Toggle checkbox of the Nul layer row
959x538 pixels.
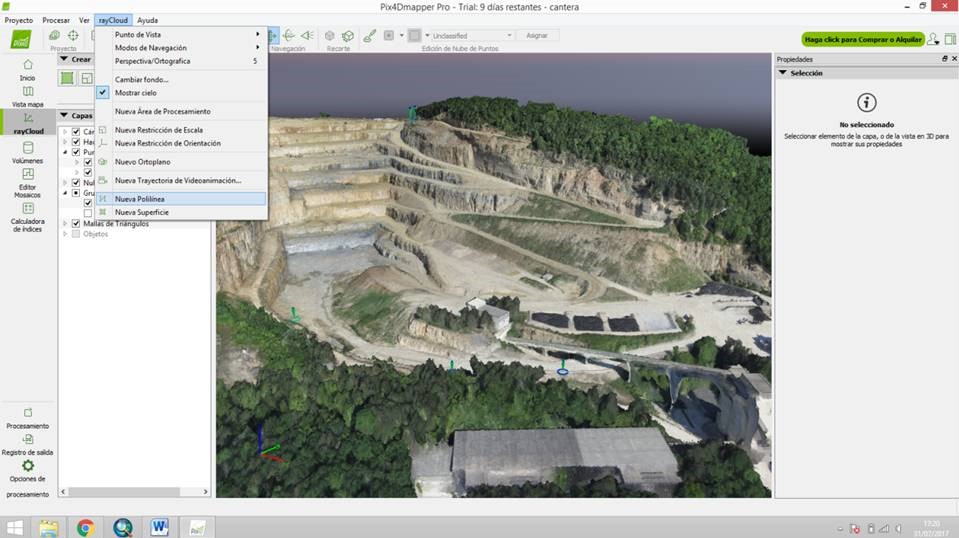tap(76, 182)
